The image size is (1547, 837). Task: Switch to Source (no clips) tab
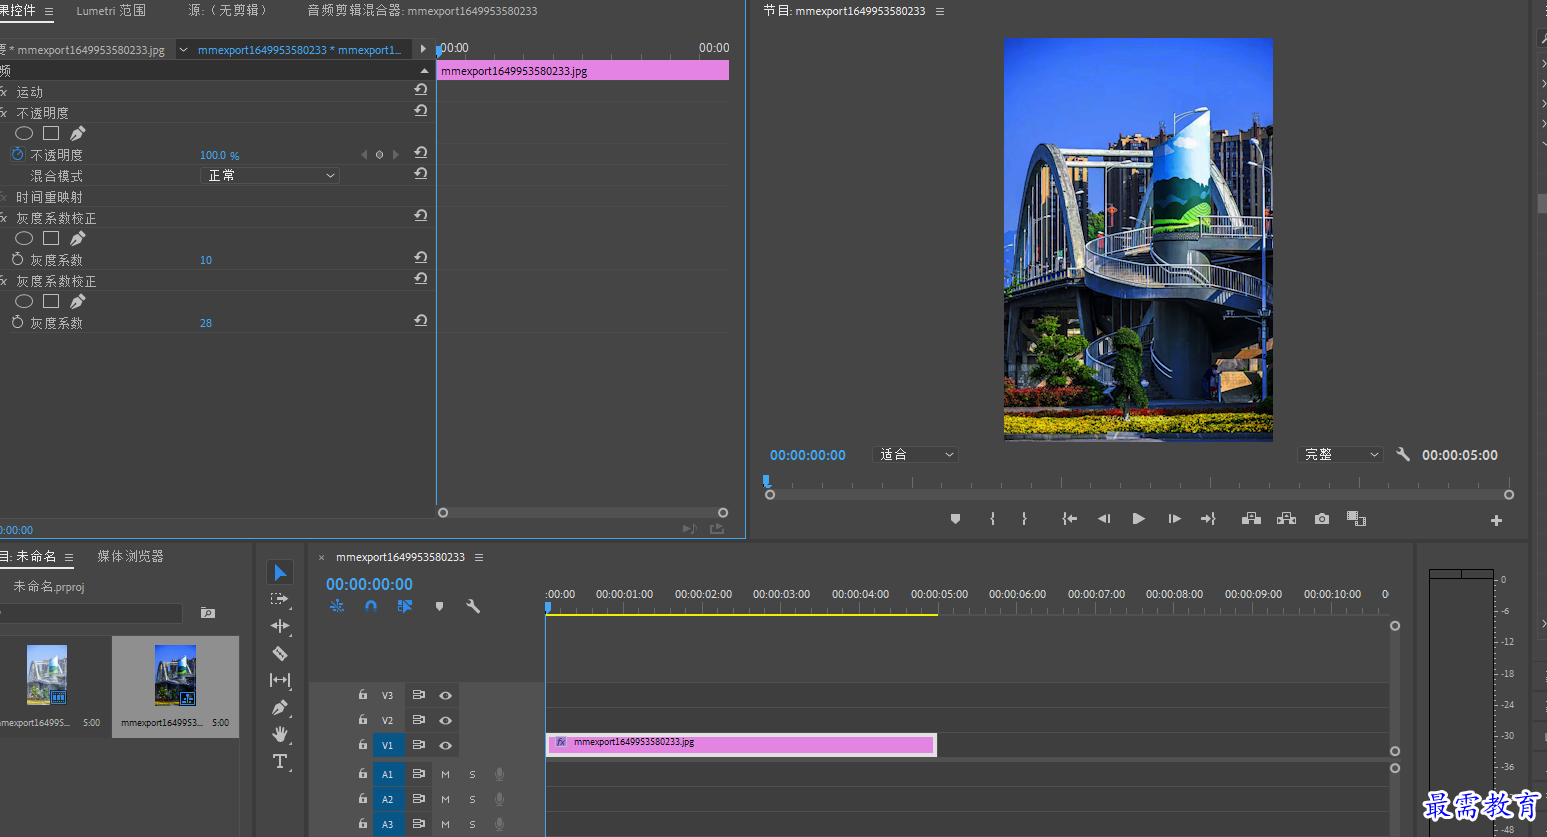click(x=227, y=11)
